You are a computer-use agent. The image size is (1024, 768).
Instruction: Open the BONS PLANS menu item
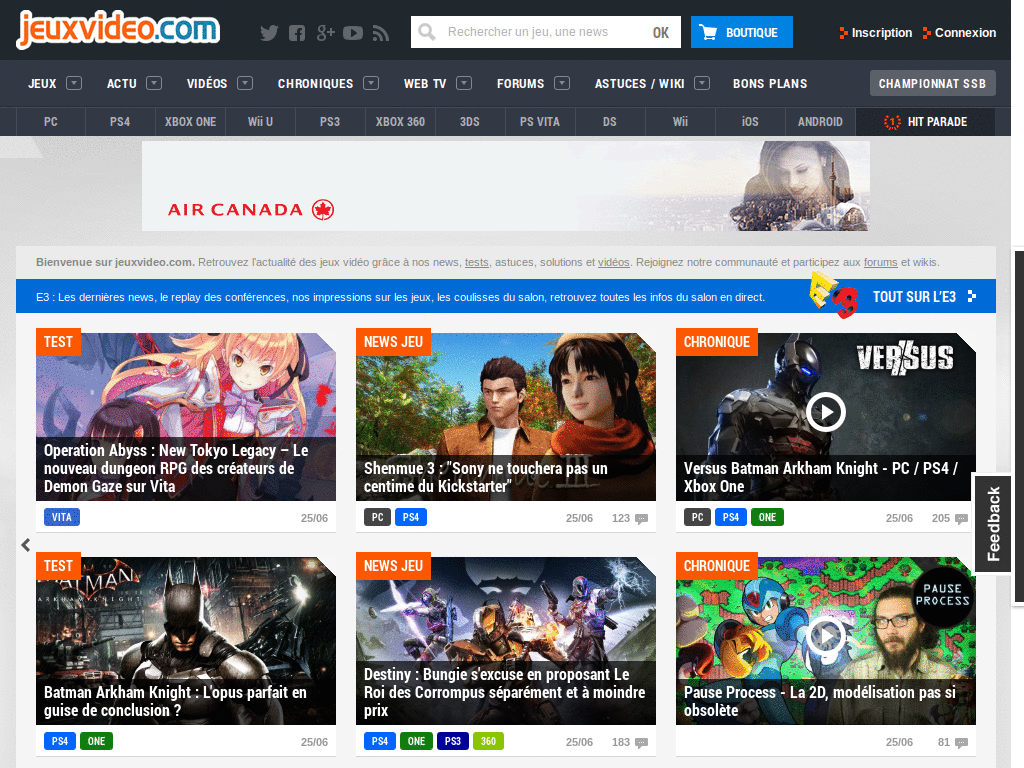pos(770,84)
